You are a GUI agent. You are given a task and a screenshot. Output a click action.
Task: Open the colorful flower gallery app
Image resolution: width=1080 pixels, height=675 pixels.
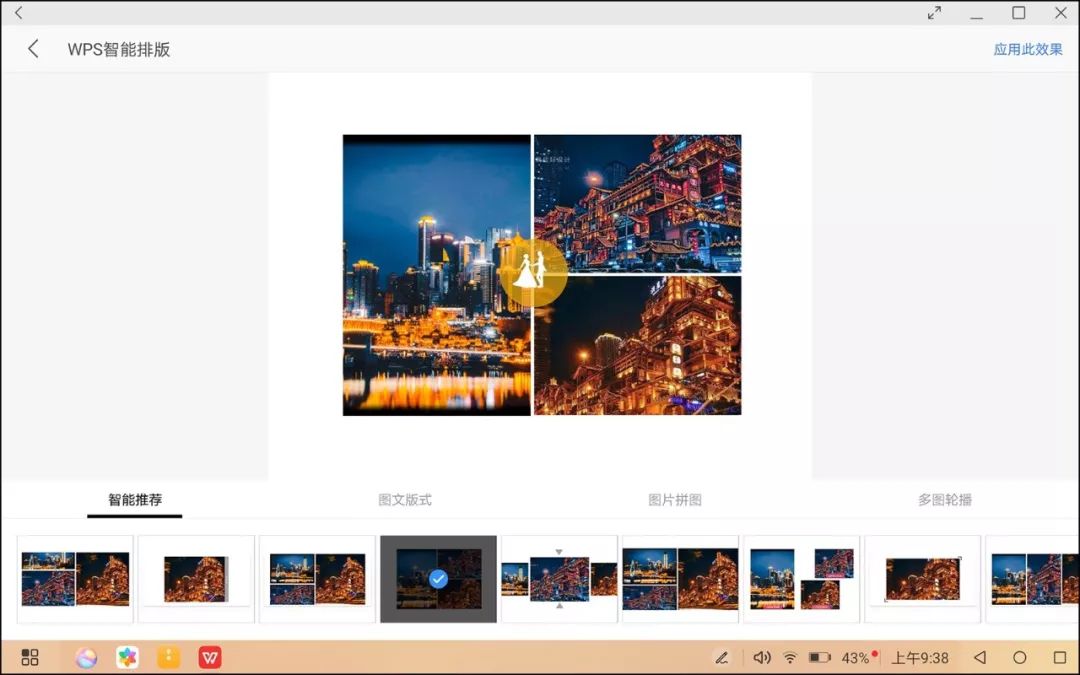pyautogui.click(x=127, y=658)
